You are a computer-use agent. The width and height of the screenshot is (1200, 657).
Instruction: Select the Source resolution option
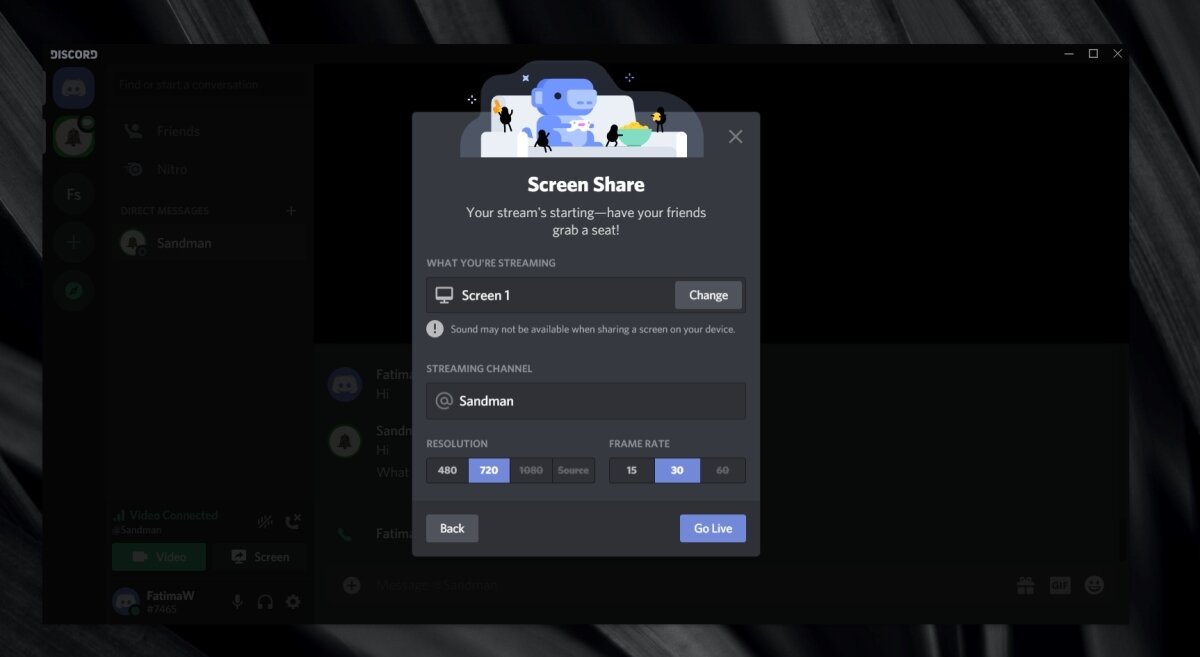(x=573, y=470)
